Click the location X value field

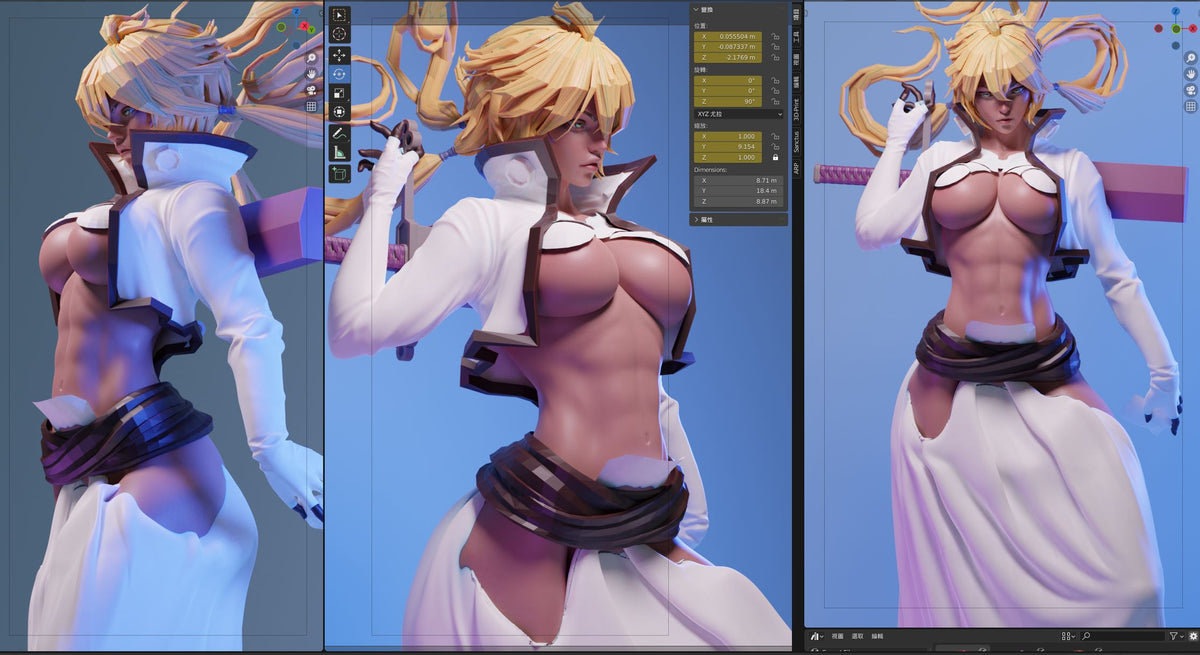point(728,36)
